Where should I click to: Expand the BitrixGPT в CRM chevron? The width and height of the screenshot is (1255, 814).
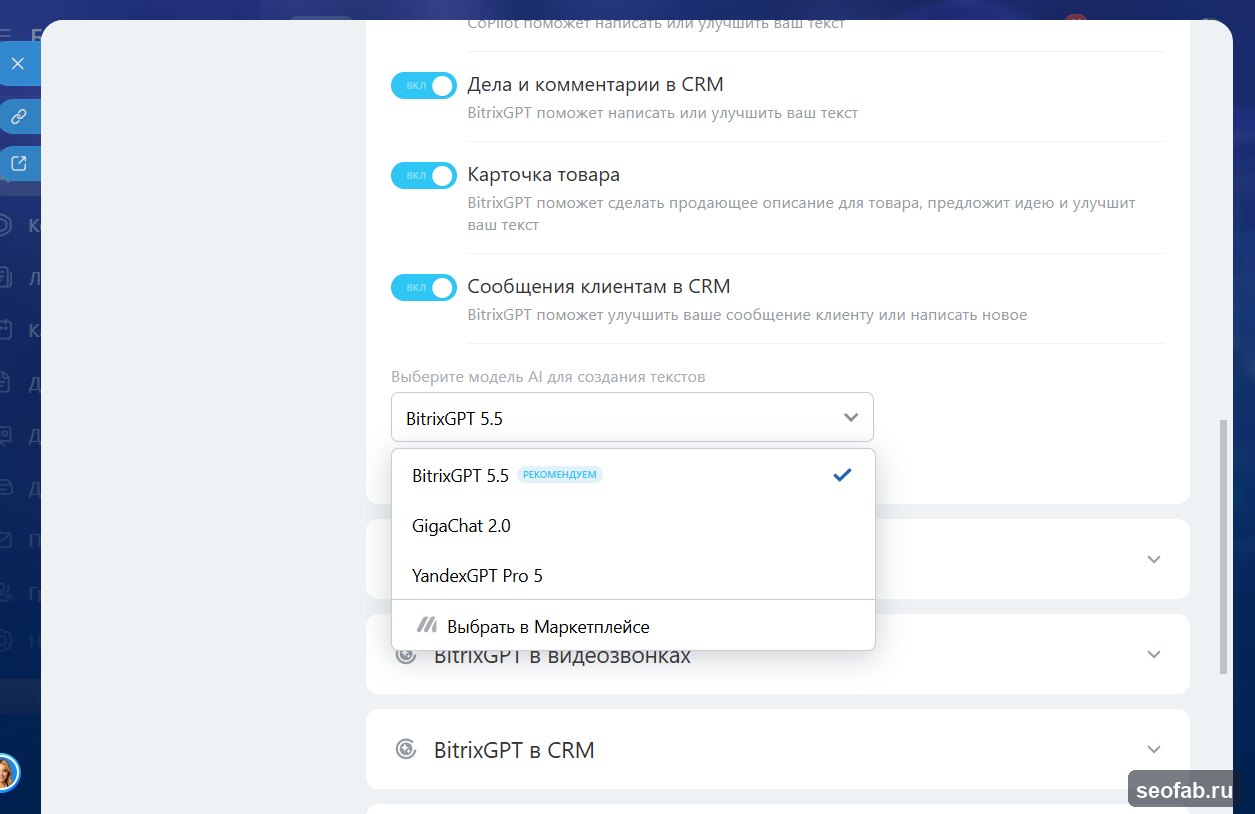point(1154,749)
